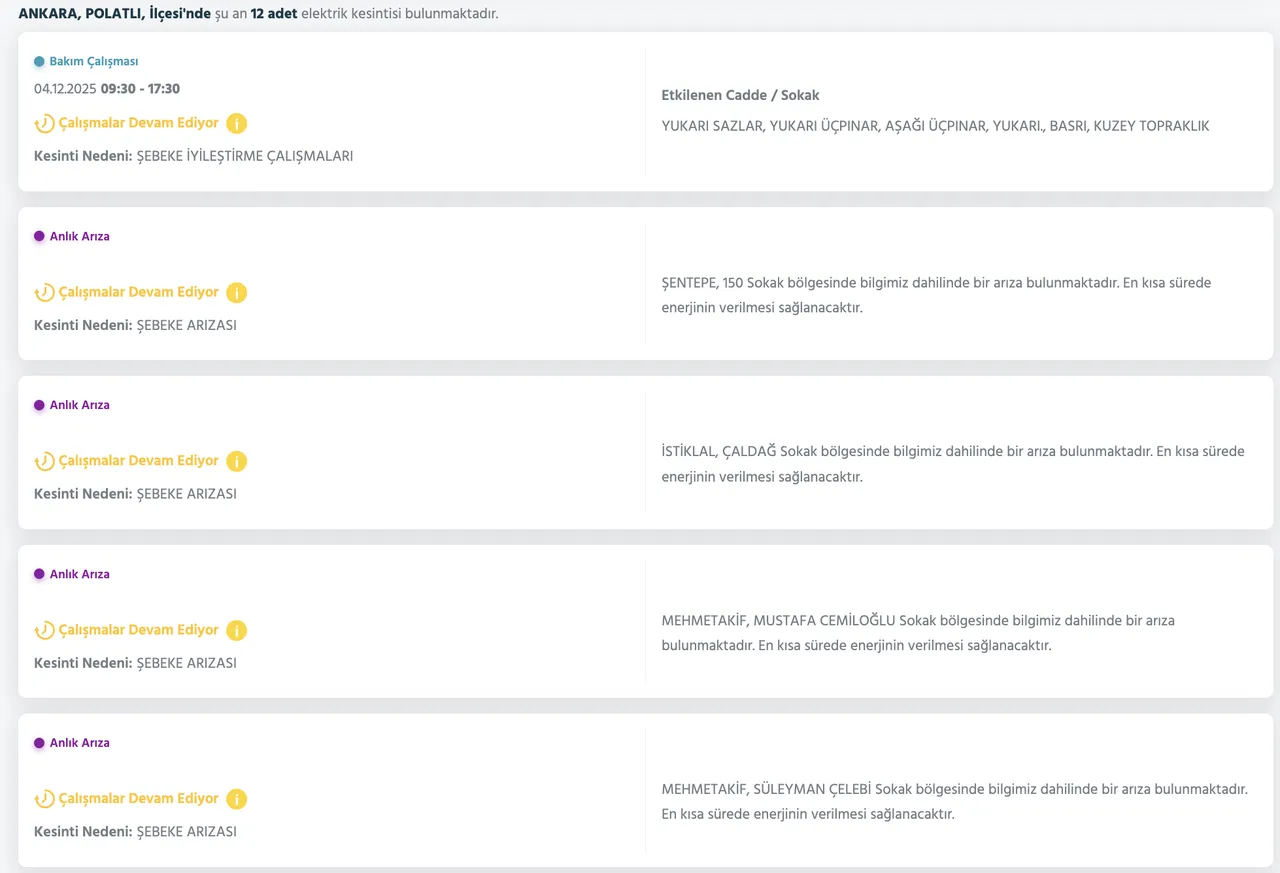The image size is (1280, 873).
Task: Open info icon for the SÜLEYMAN ÇELEBİ outage
Action: pyautogui.click(x=236, y=799)
